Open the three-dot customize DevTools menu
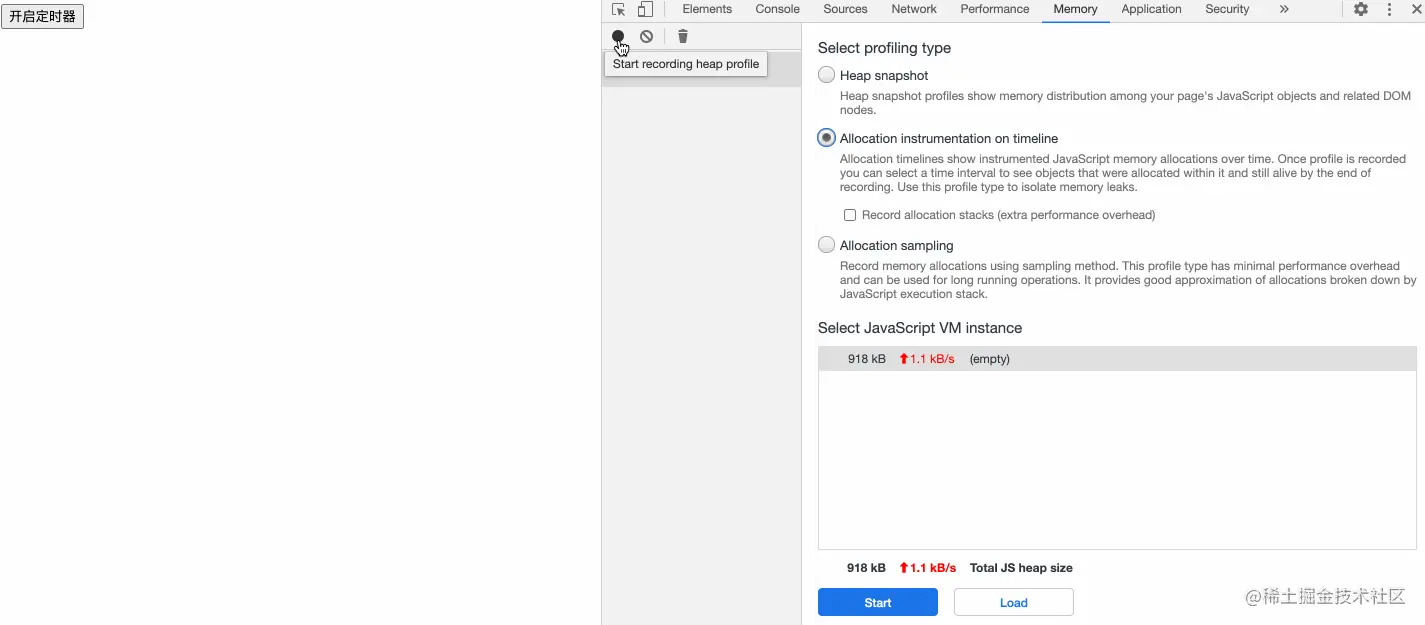Screen dimensions: 1425x625 pos(1389,9)
